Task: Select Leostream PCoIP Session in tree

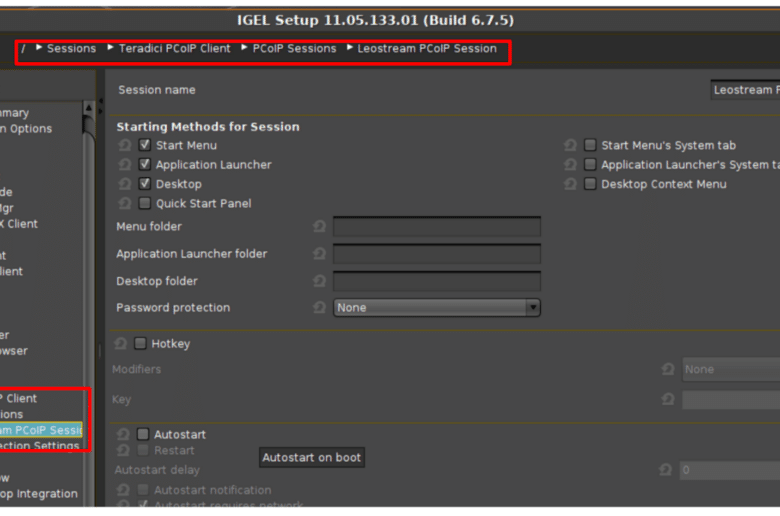Action: [41, 430]
